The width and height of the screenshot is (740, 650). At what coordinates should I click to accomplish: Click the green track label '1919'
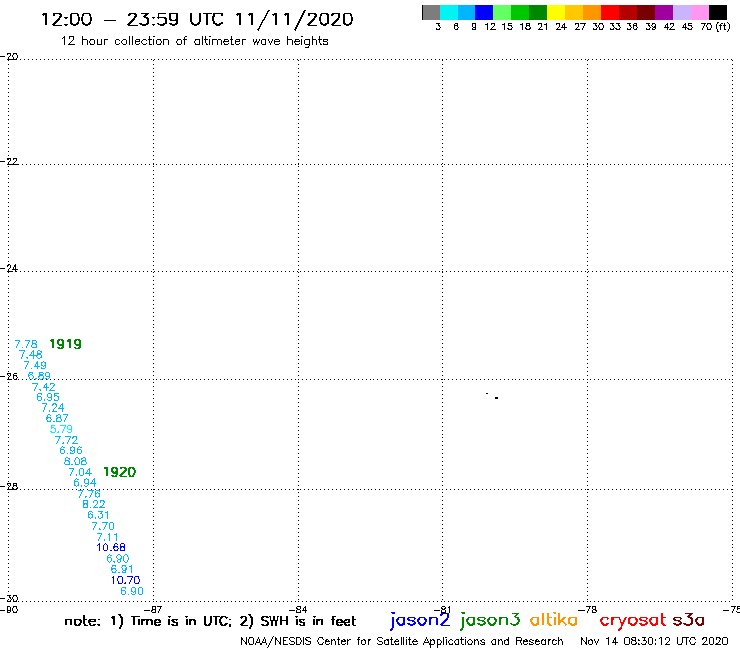tap(66, 344)
